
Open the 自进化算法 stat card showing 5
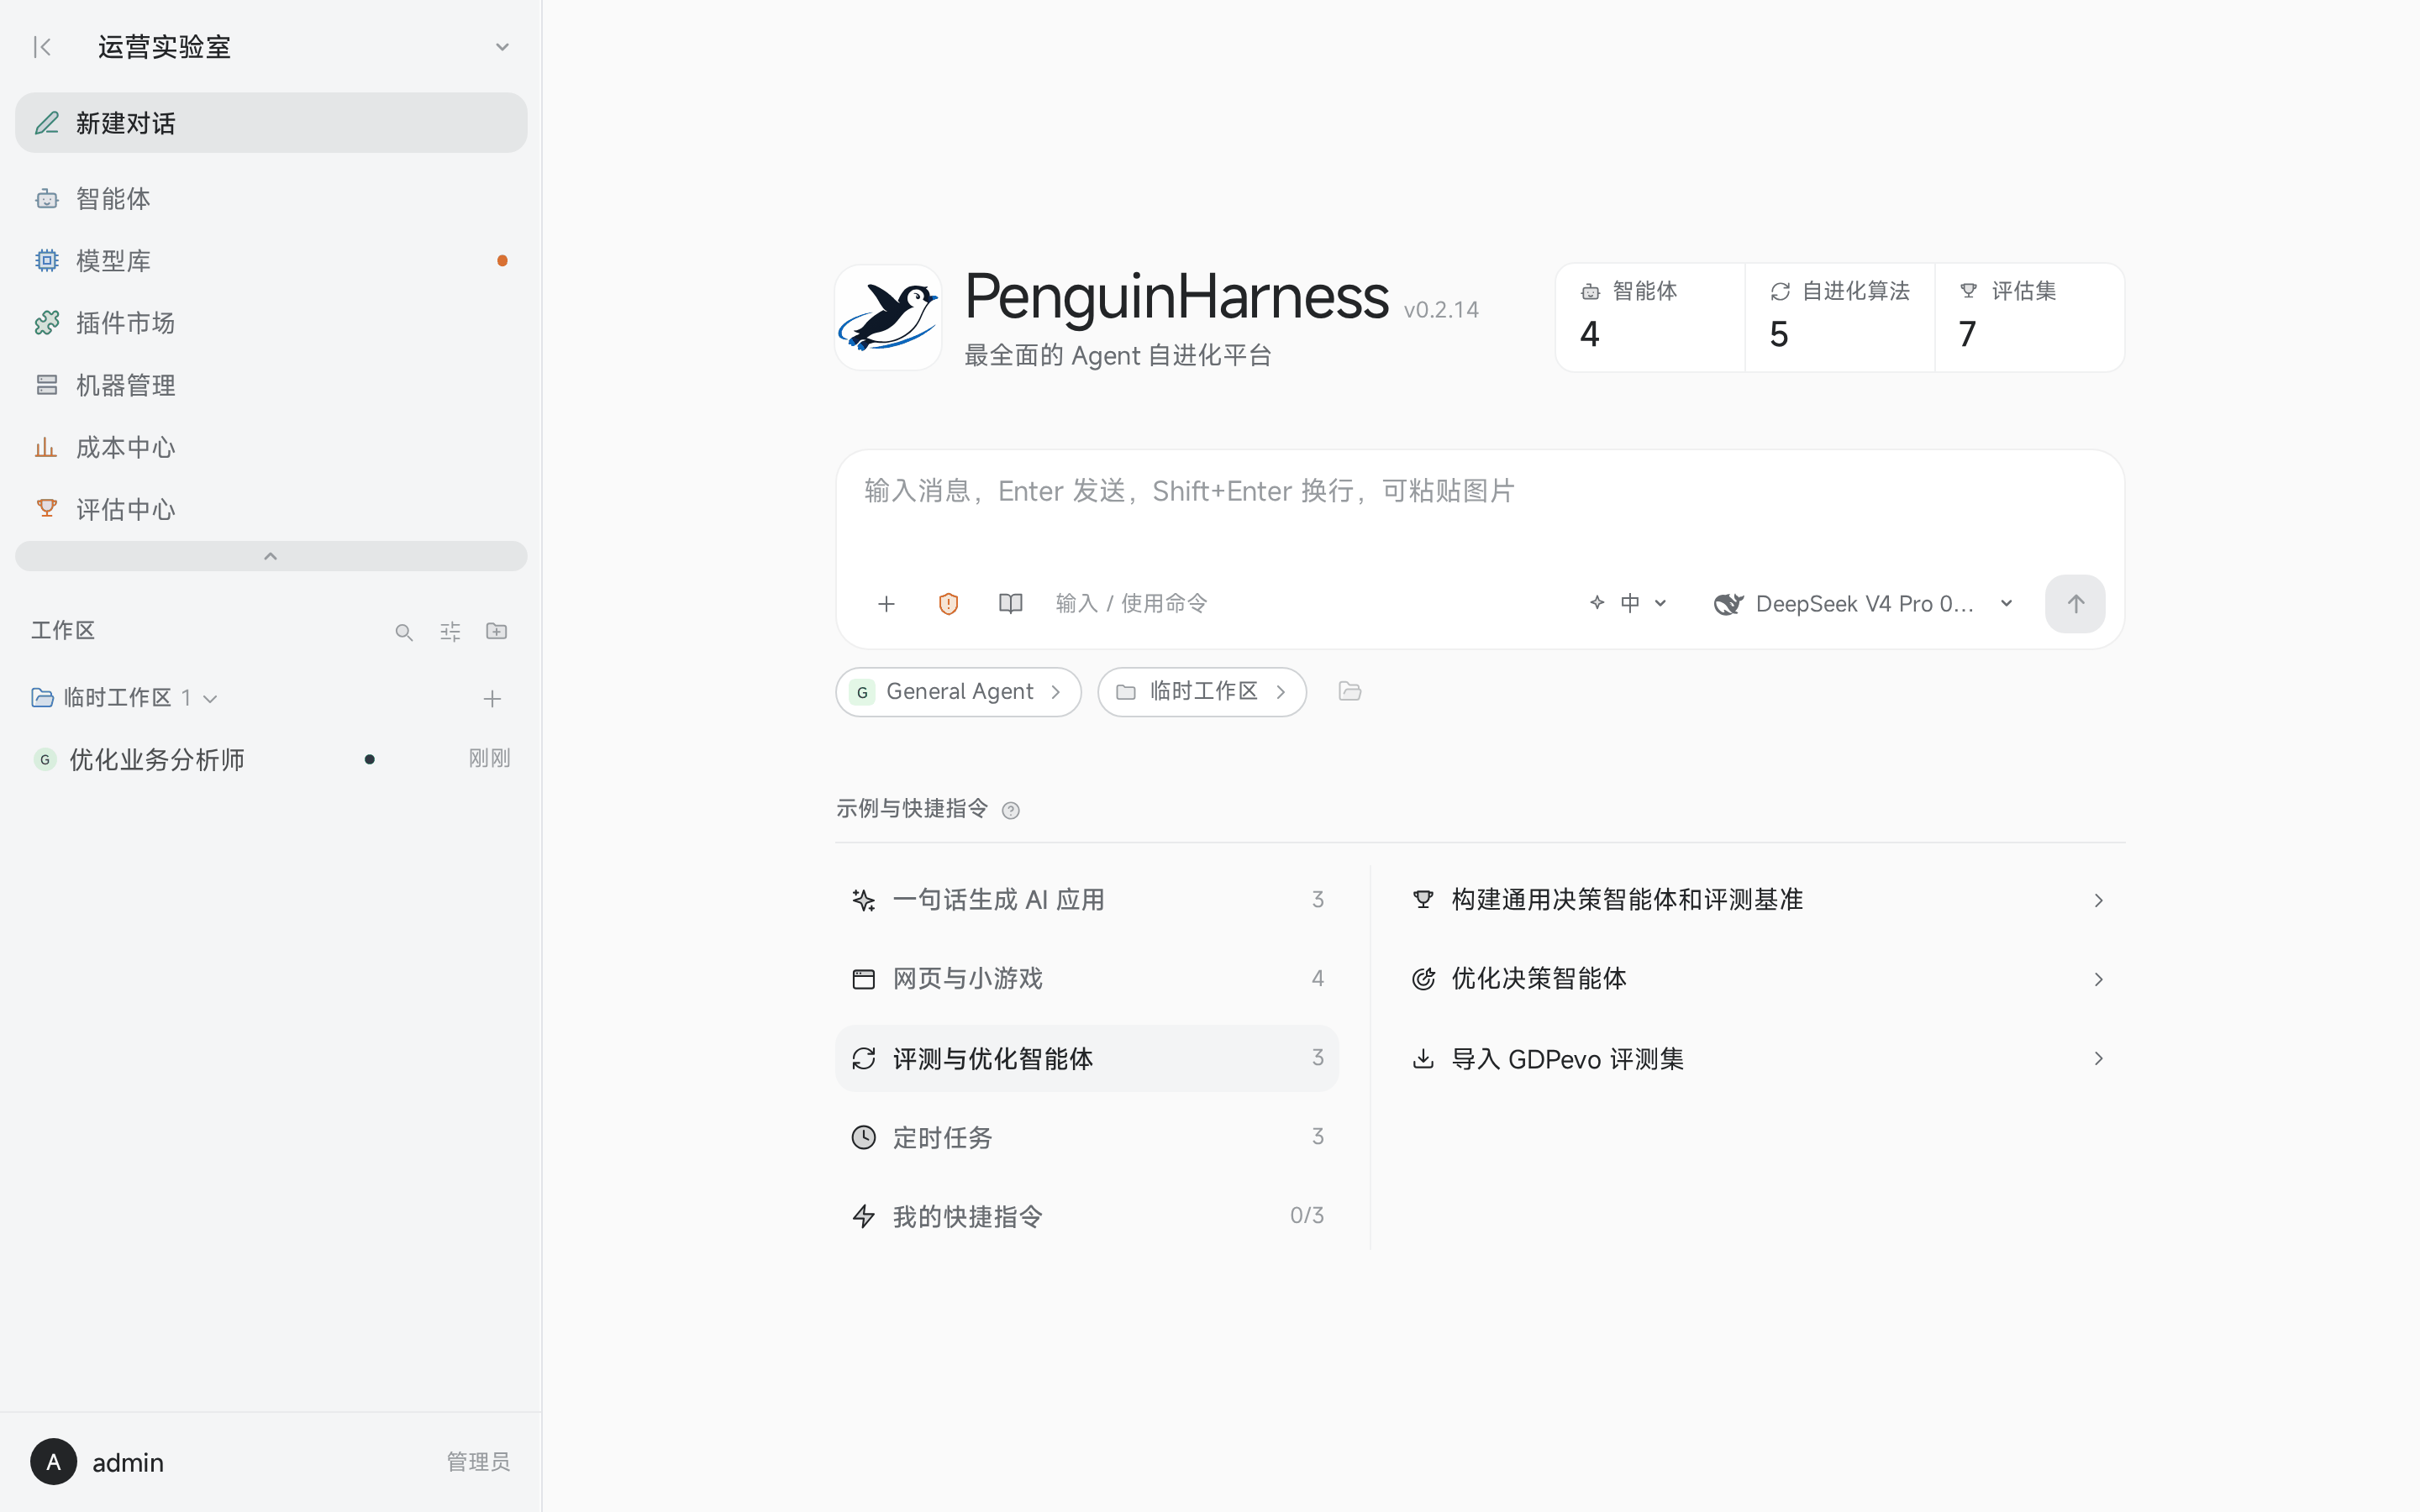[x=1840, y=317]
